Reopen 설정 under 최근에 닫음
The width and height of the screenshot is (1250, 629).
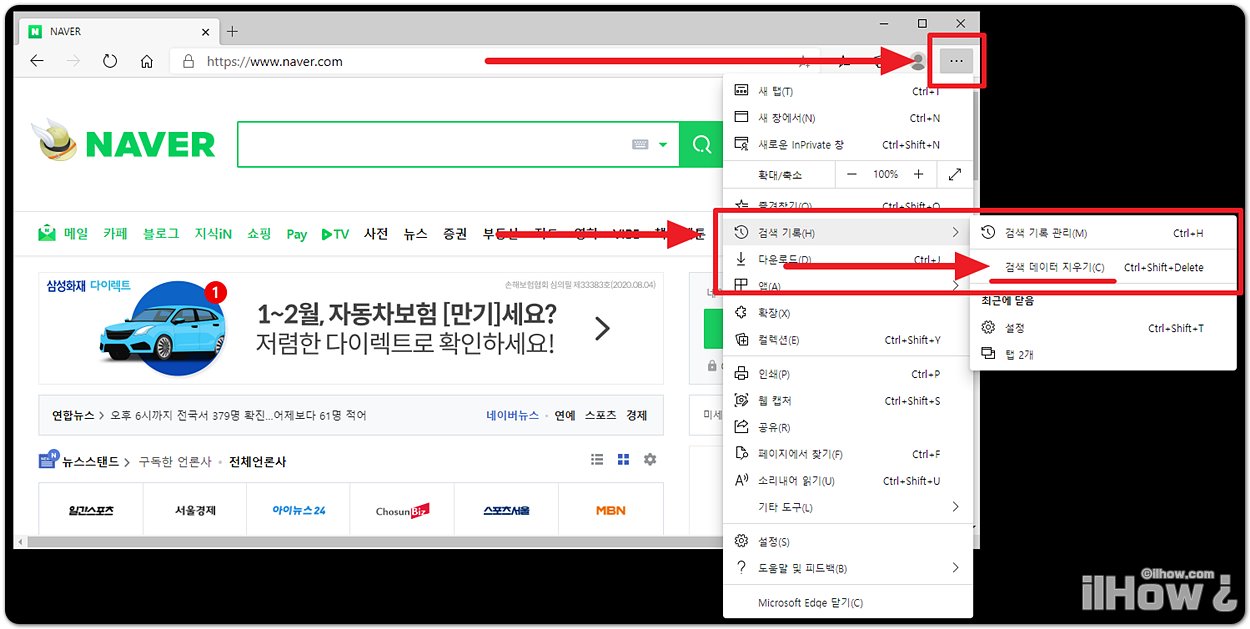1104,328
